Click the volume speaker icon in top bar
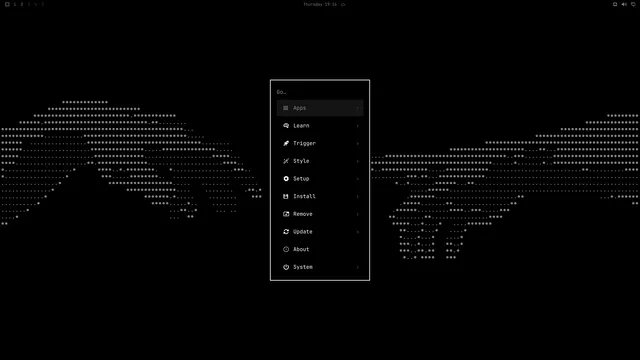This screenshot has width=640, height=360. 624,4
